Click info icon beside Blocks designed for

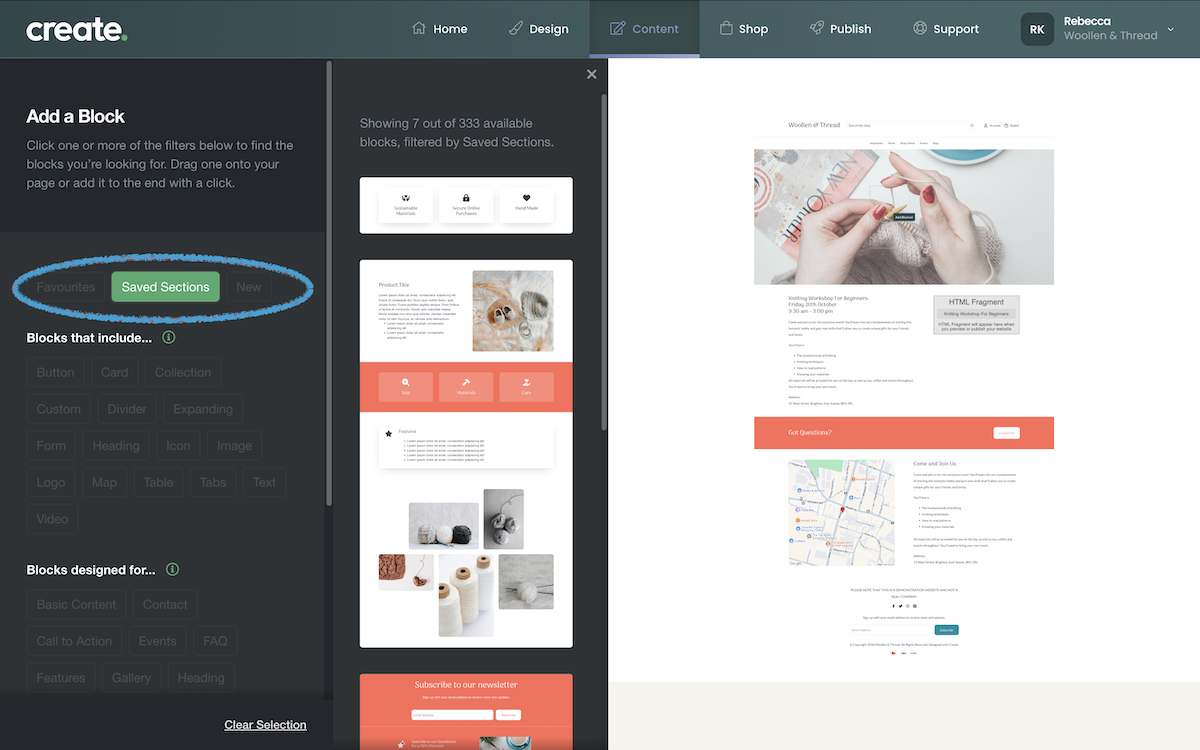[x=172, y=570]
